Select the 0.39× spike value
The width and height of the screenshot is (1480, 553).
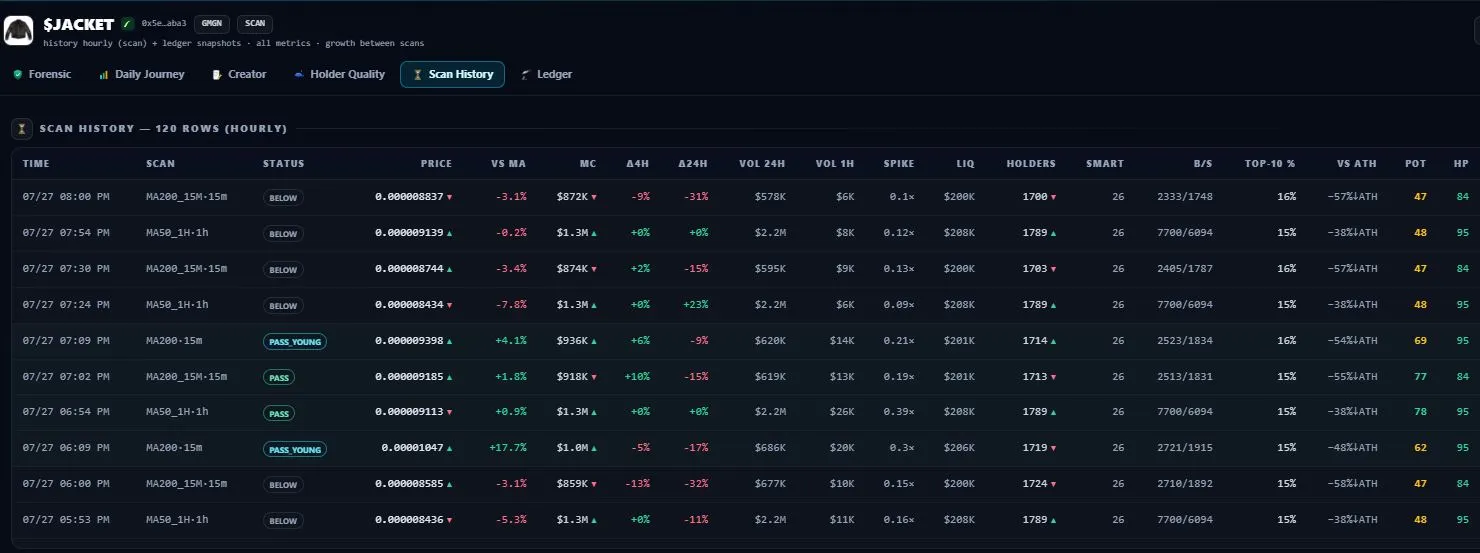click(899, 412)
